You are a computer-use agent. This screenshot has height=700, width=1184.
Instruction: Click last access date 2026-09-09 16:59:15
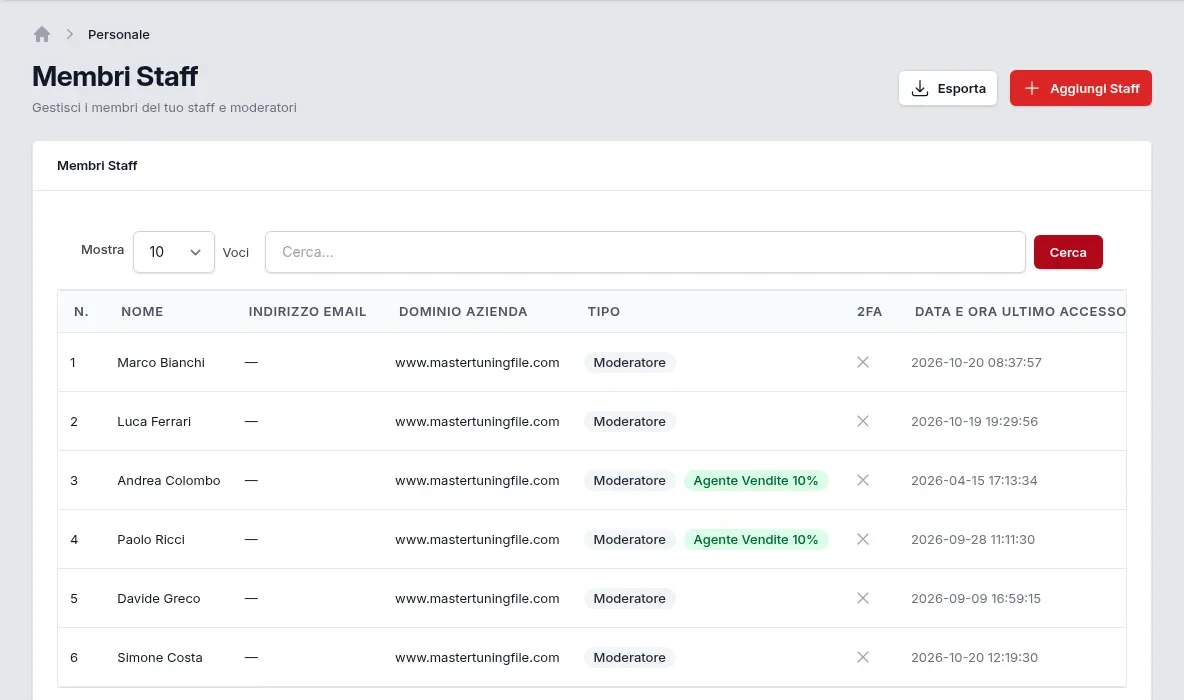(x=976, y=598)
